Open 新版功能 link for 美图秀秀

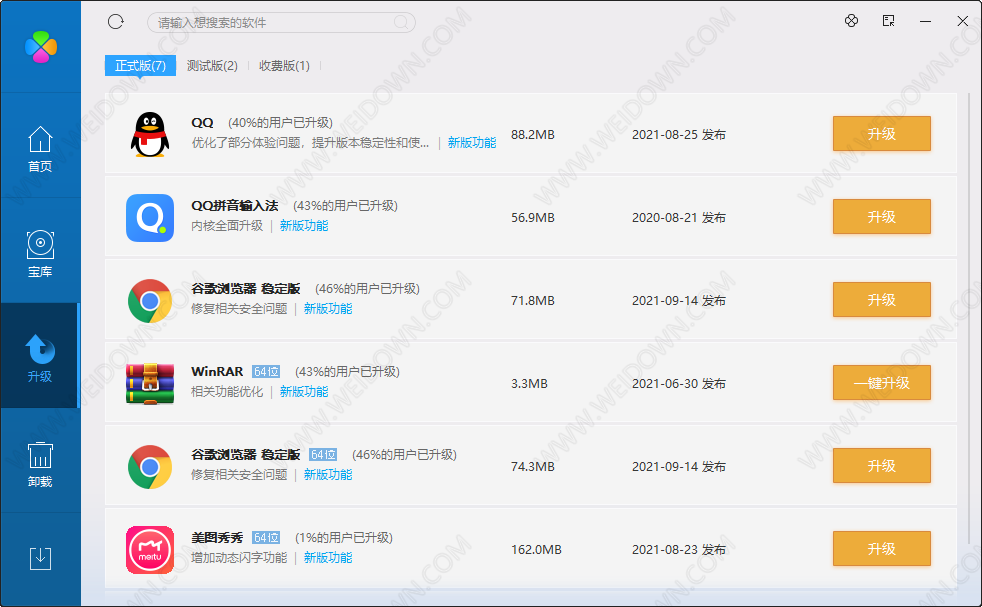click(x=328, y=558)
